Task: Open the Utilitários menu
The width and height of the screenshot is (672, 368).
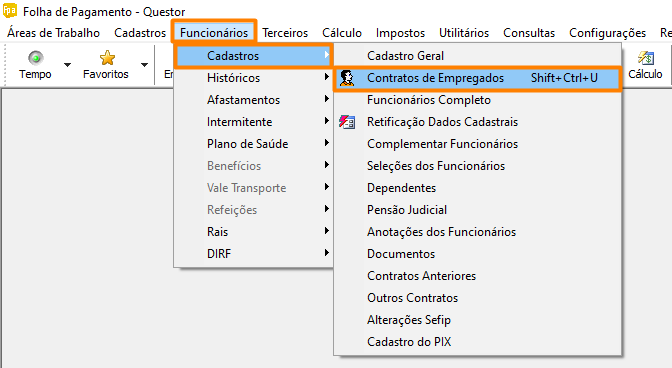Action: (x=464, y=33)
